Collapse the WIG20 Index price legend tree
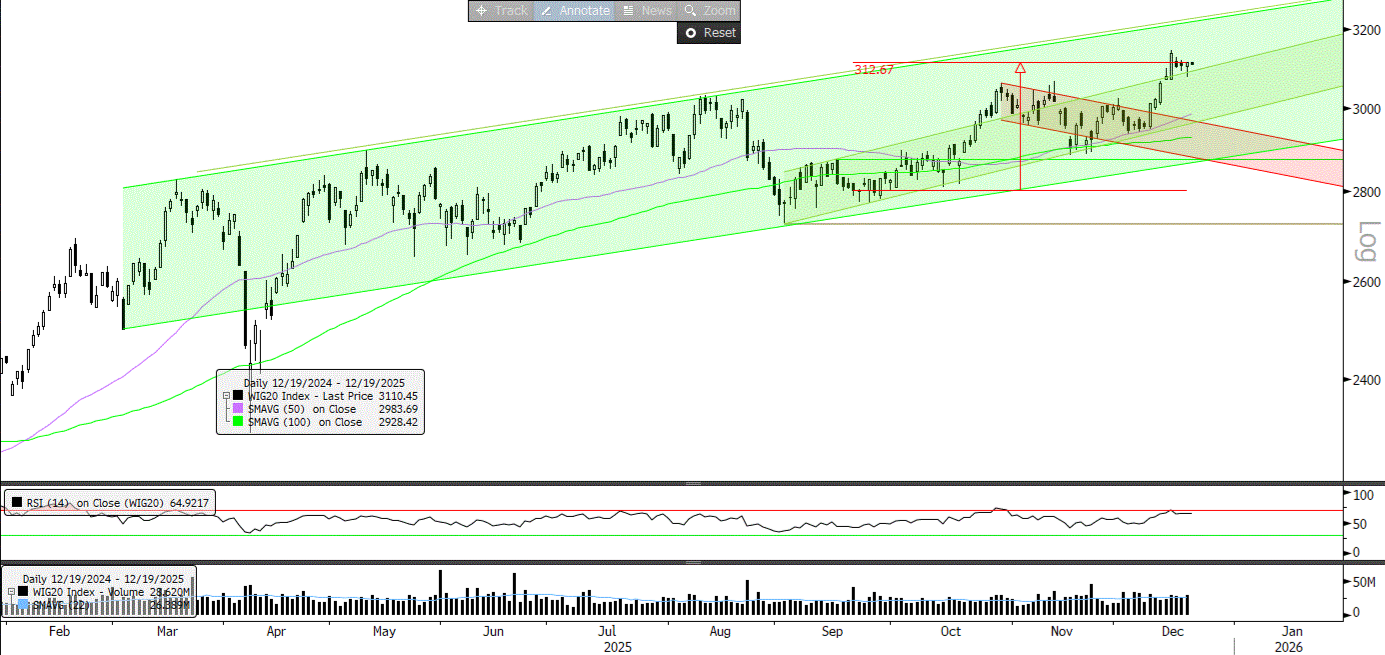 (225, 396)
